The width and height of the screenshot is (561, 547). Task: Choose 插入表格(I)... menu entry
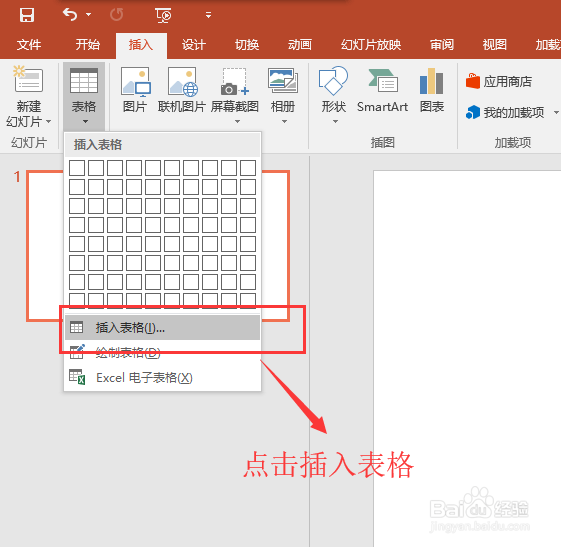click(x=162, y=327)
